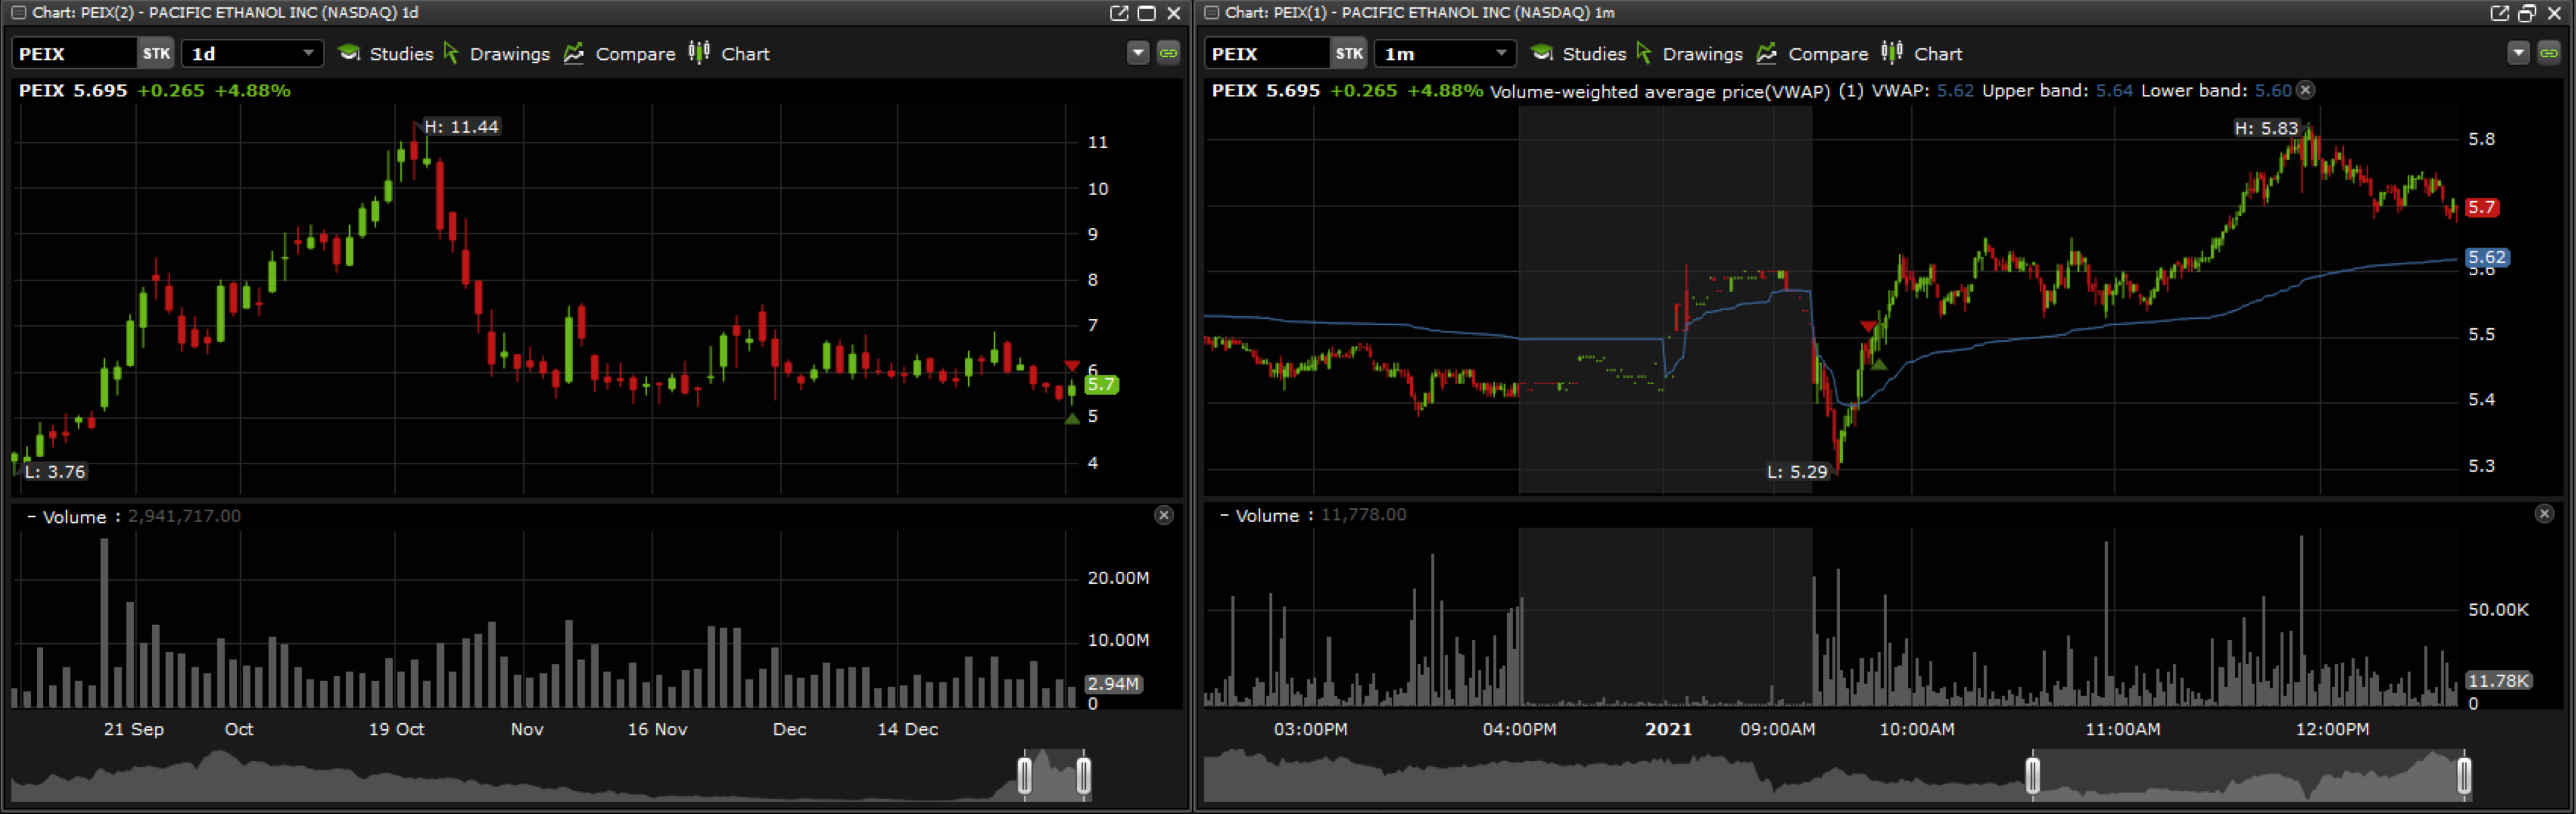2576x814 pixels.
Task: Toggle green link icon in 1m chart
Action: [2548, 53]
